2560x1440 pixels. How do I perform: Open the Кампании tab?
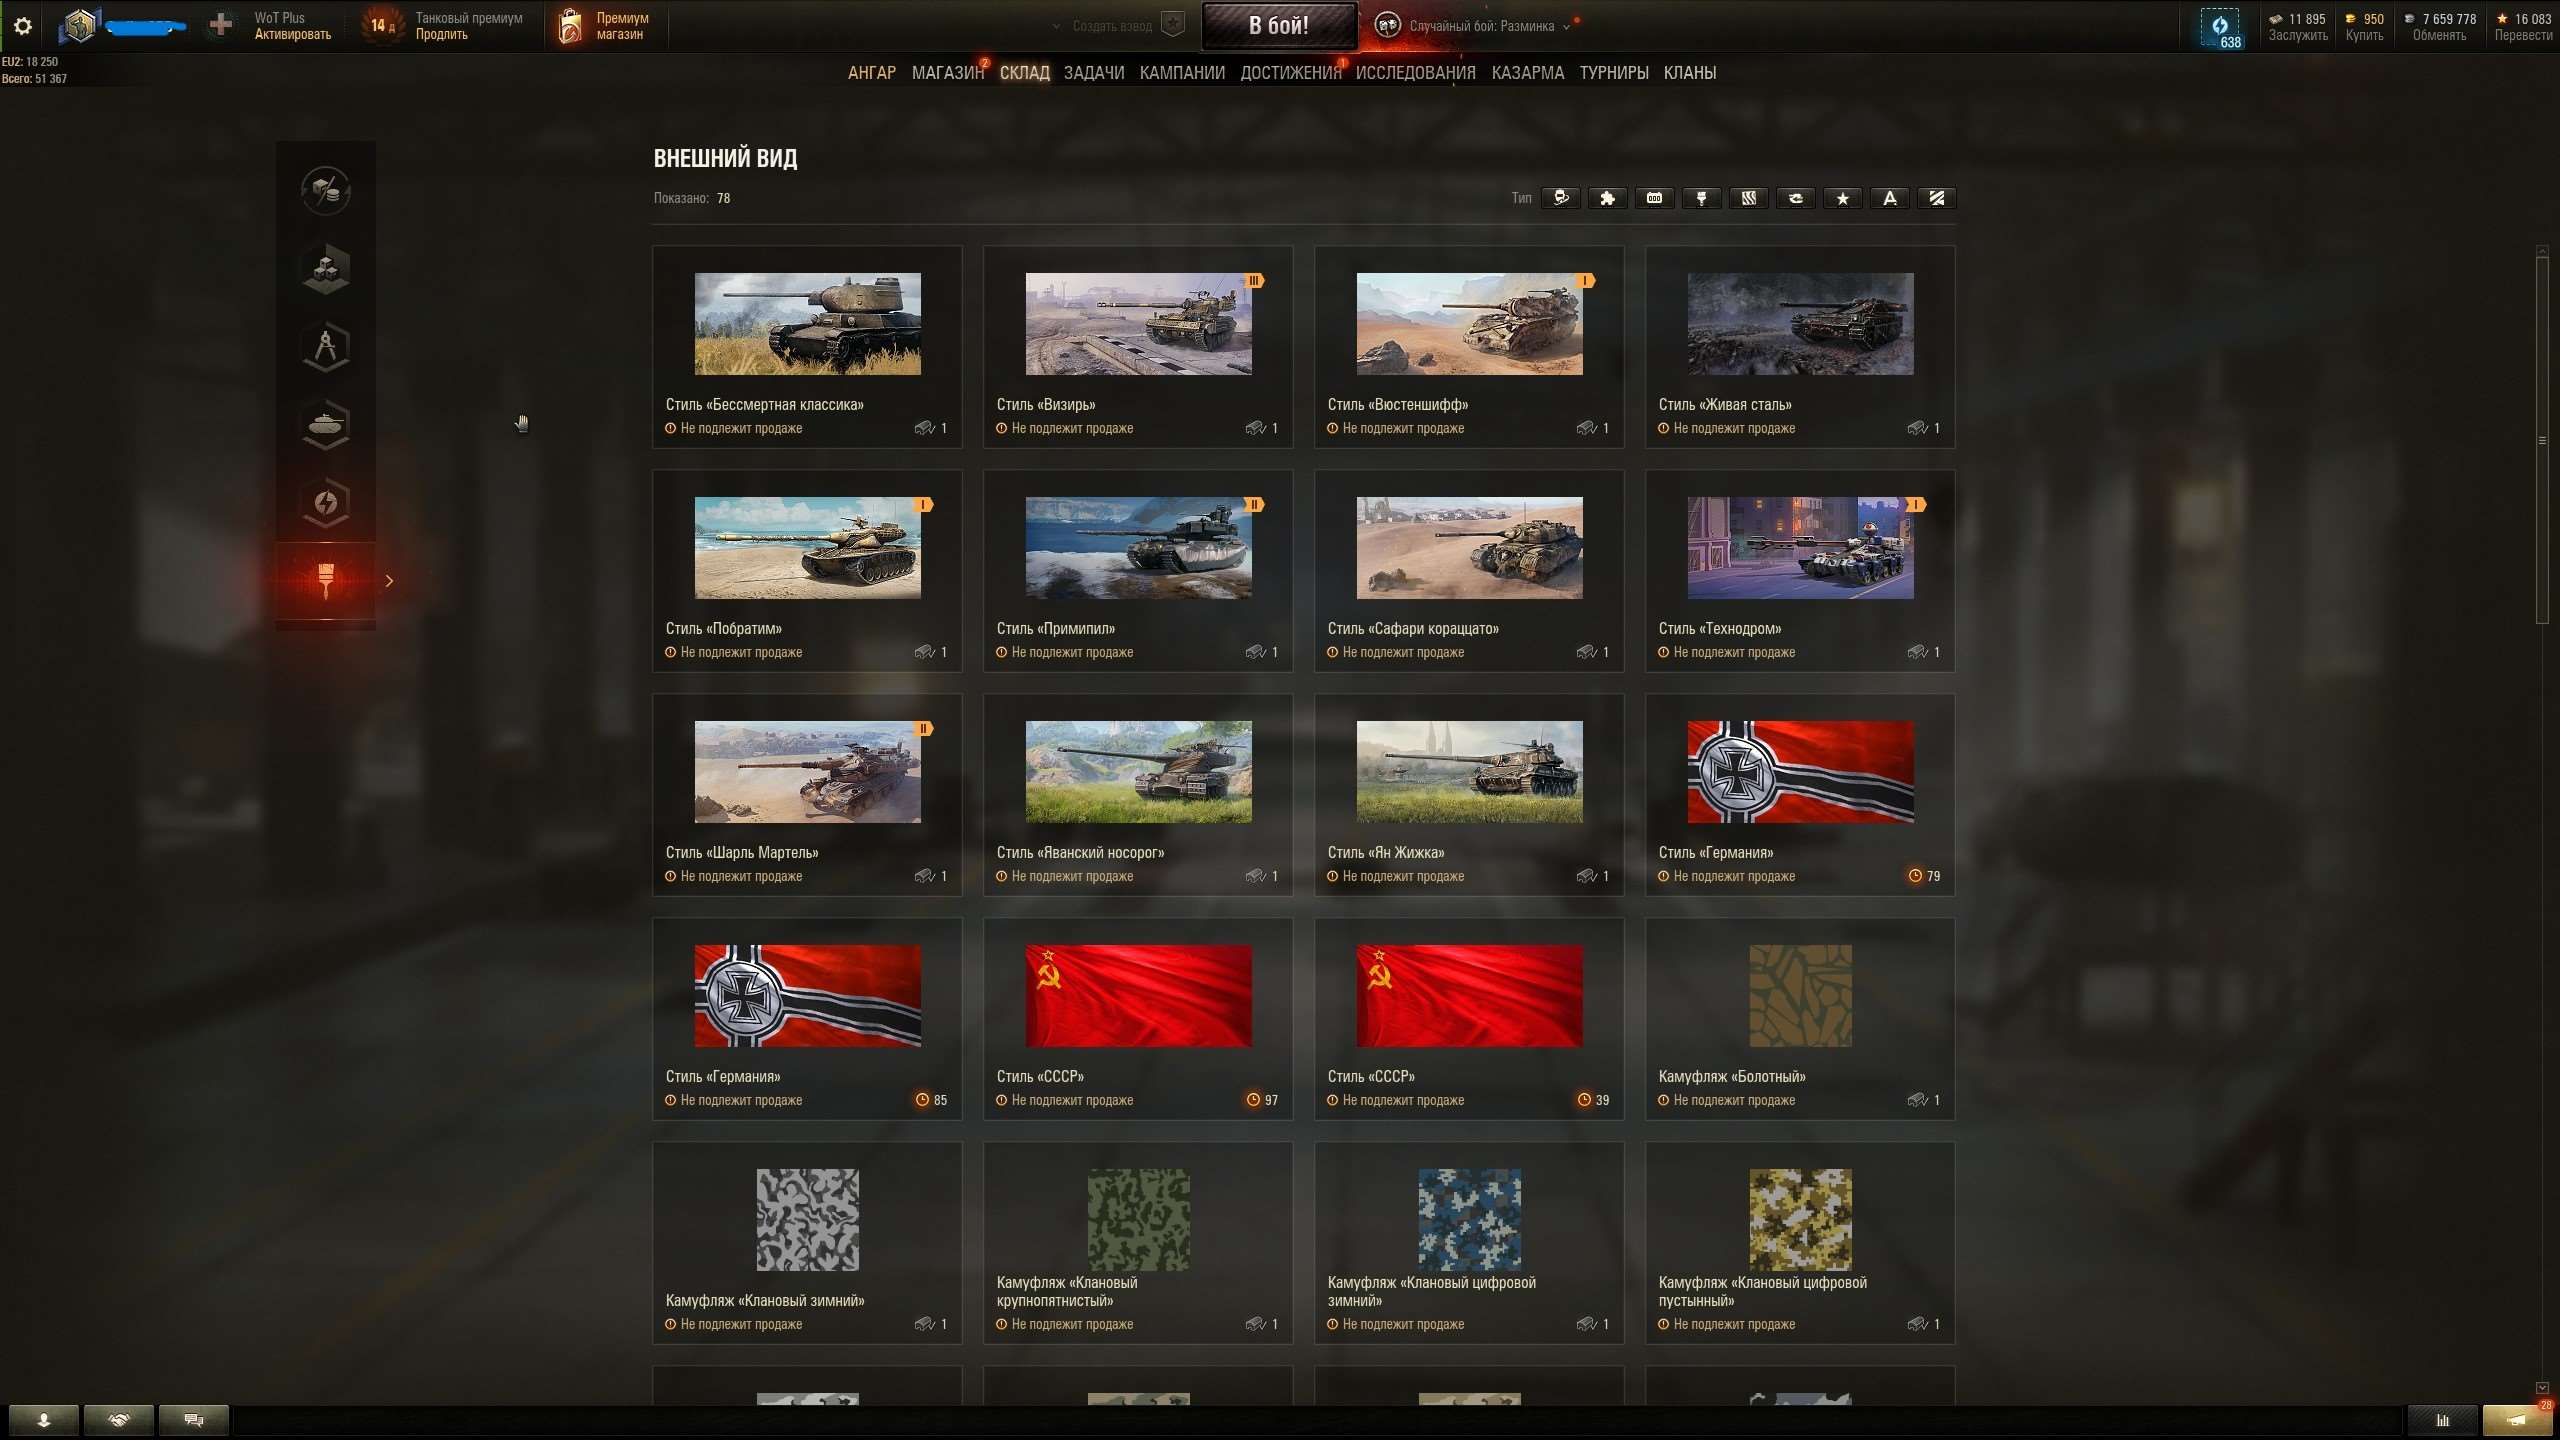(x=1182, y=73)
